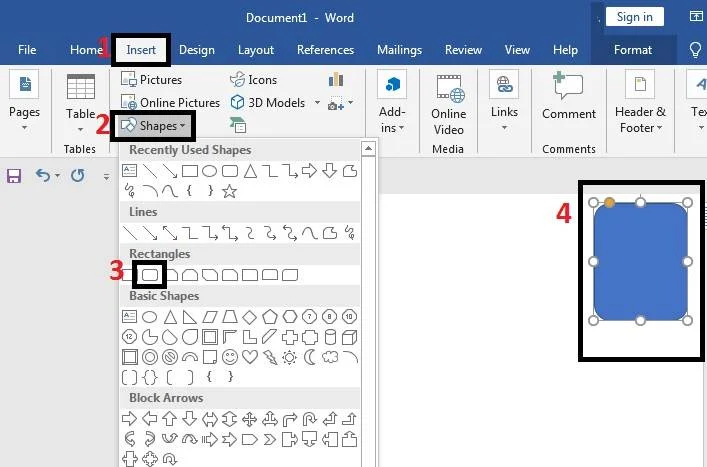Select the plus cross shape
Viewport: 707px width, 467px height.
[x=289, y=337]
